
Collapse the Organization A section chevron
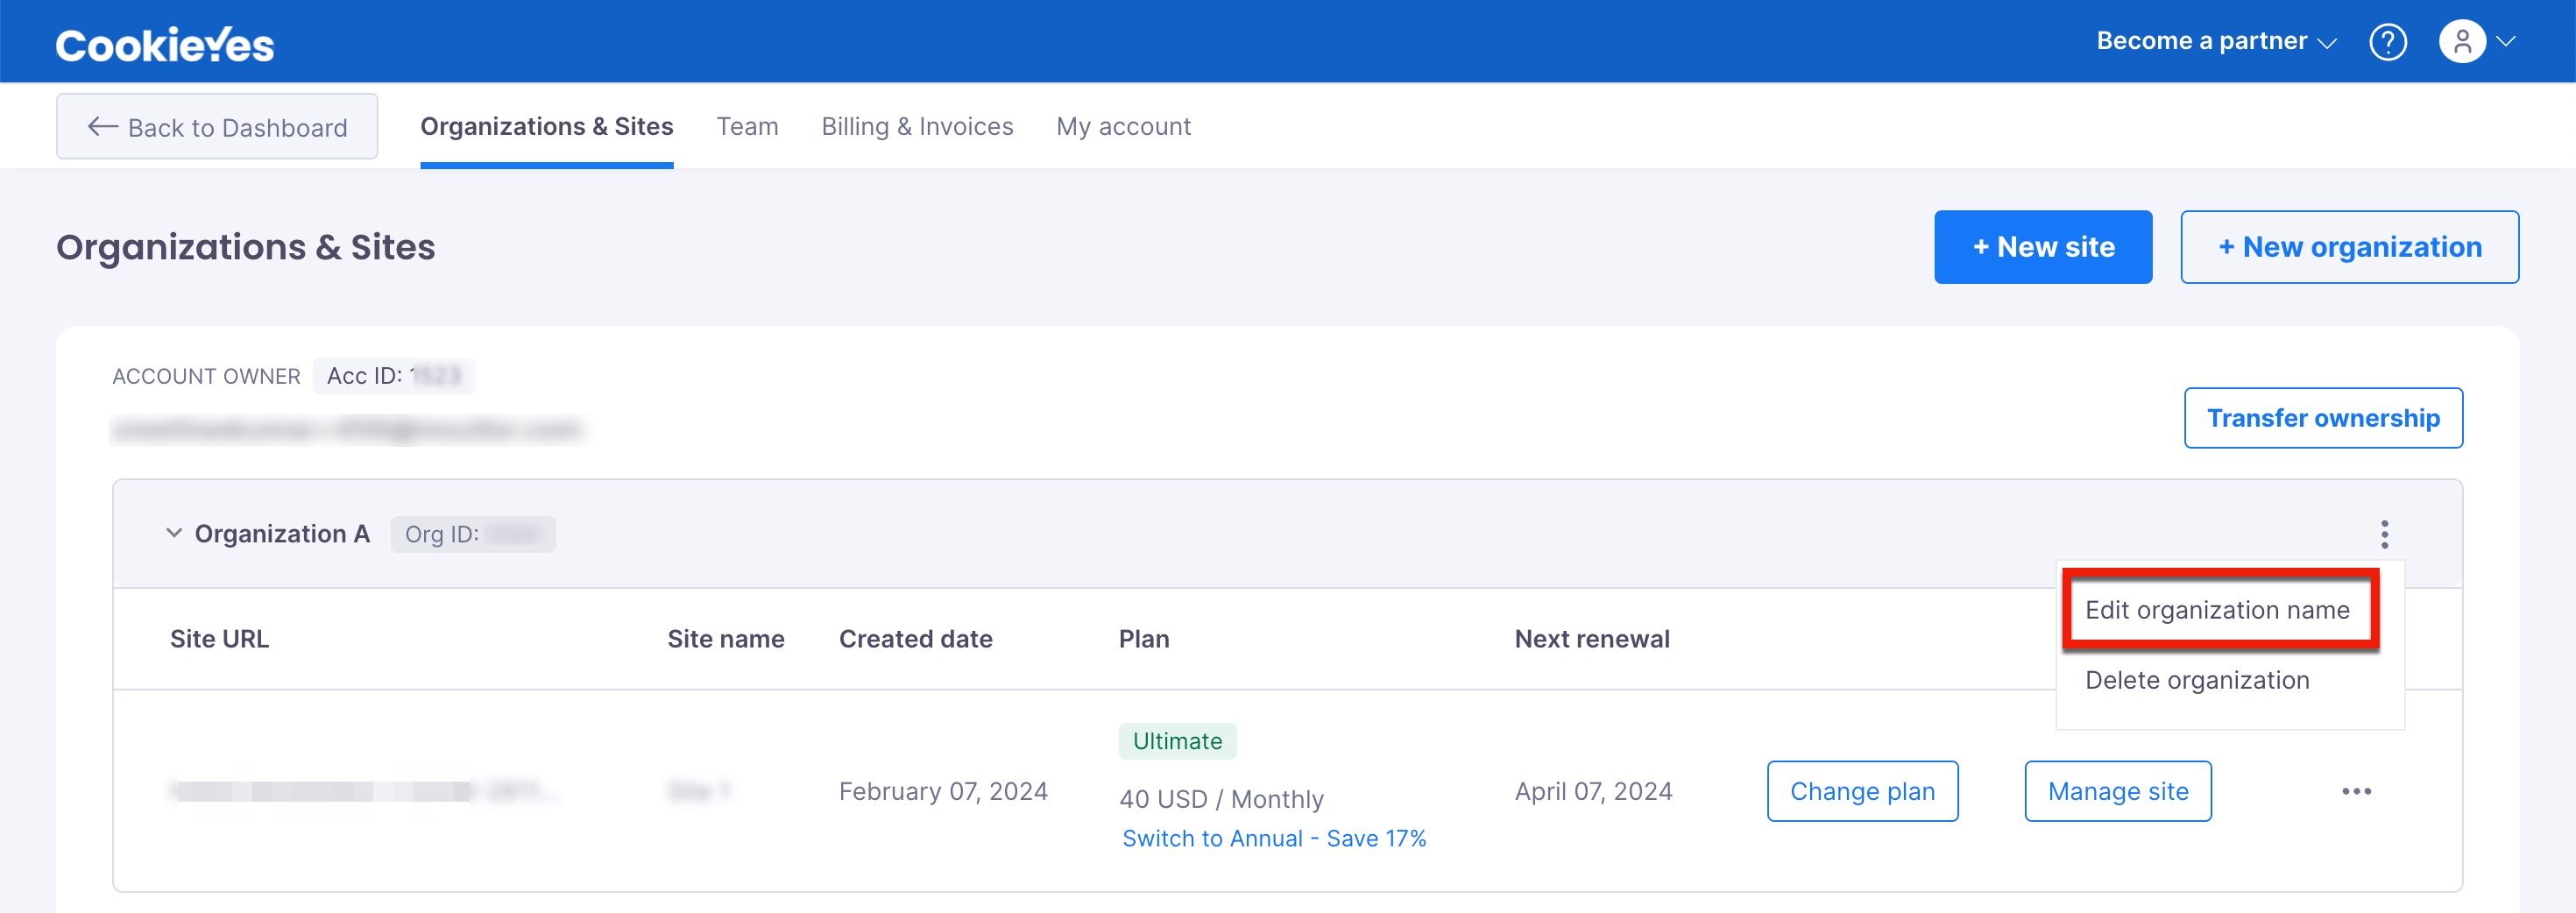(174, 533)
